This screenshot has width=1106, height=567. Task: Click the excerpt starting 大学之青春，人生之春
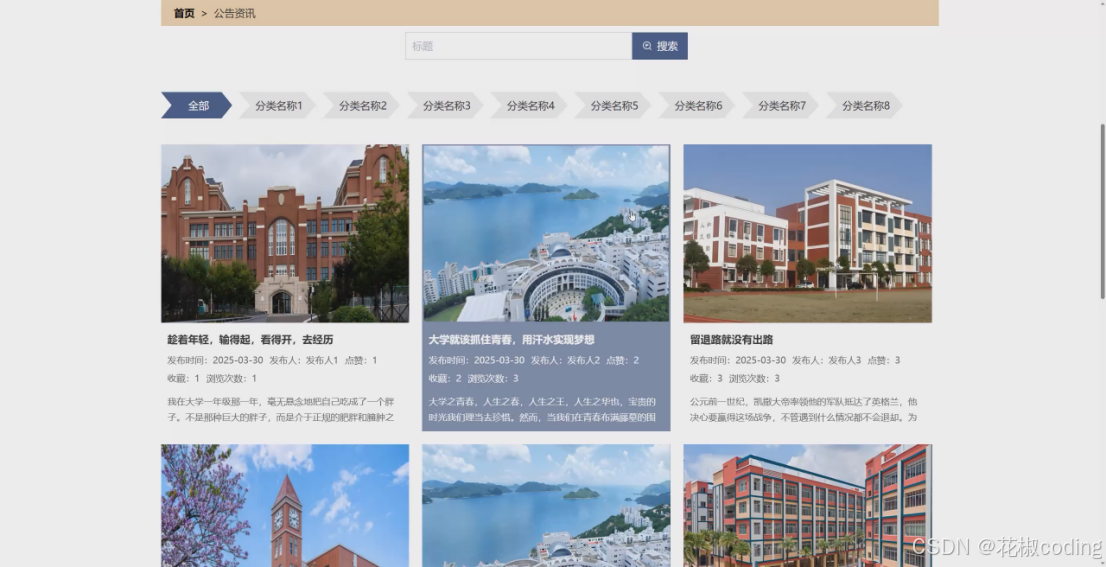click(542, 409)
